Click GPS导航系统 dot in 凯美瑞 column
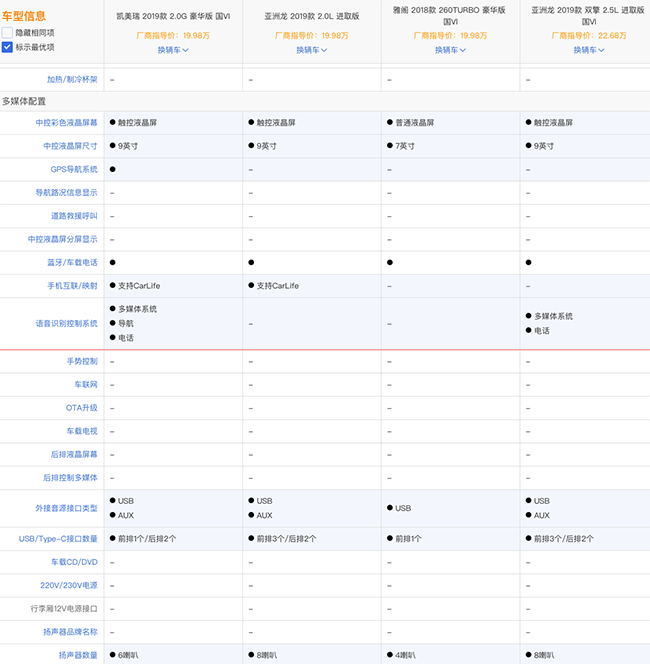Image resolution: width=650 pixels, height=664 pixels. coord(113,169)
